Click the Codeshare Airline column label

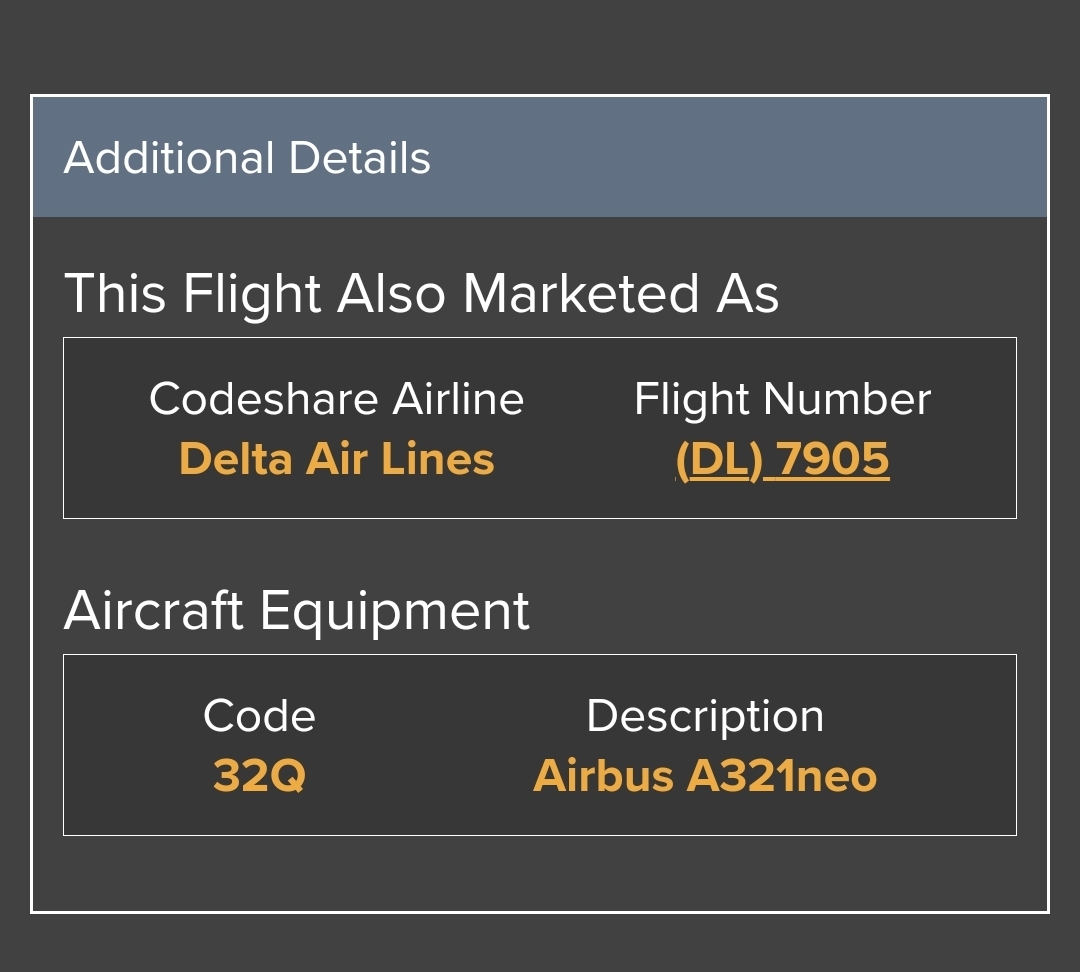pyautogui.click(x=337, y=399)
